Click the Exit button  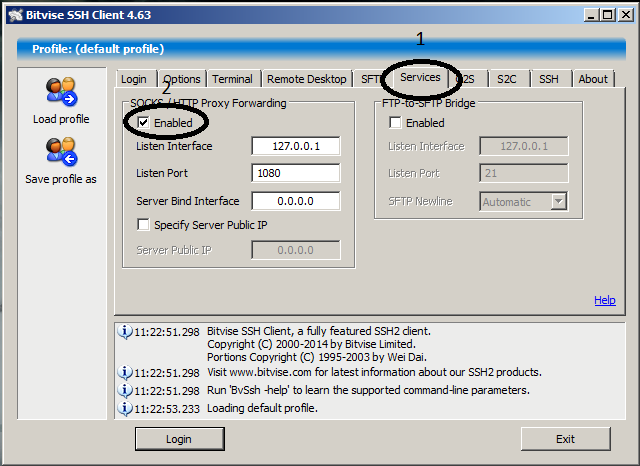[x=566, y=439]
